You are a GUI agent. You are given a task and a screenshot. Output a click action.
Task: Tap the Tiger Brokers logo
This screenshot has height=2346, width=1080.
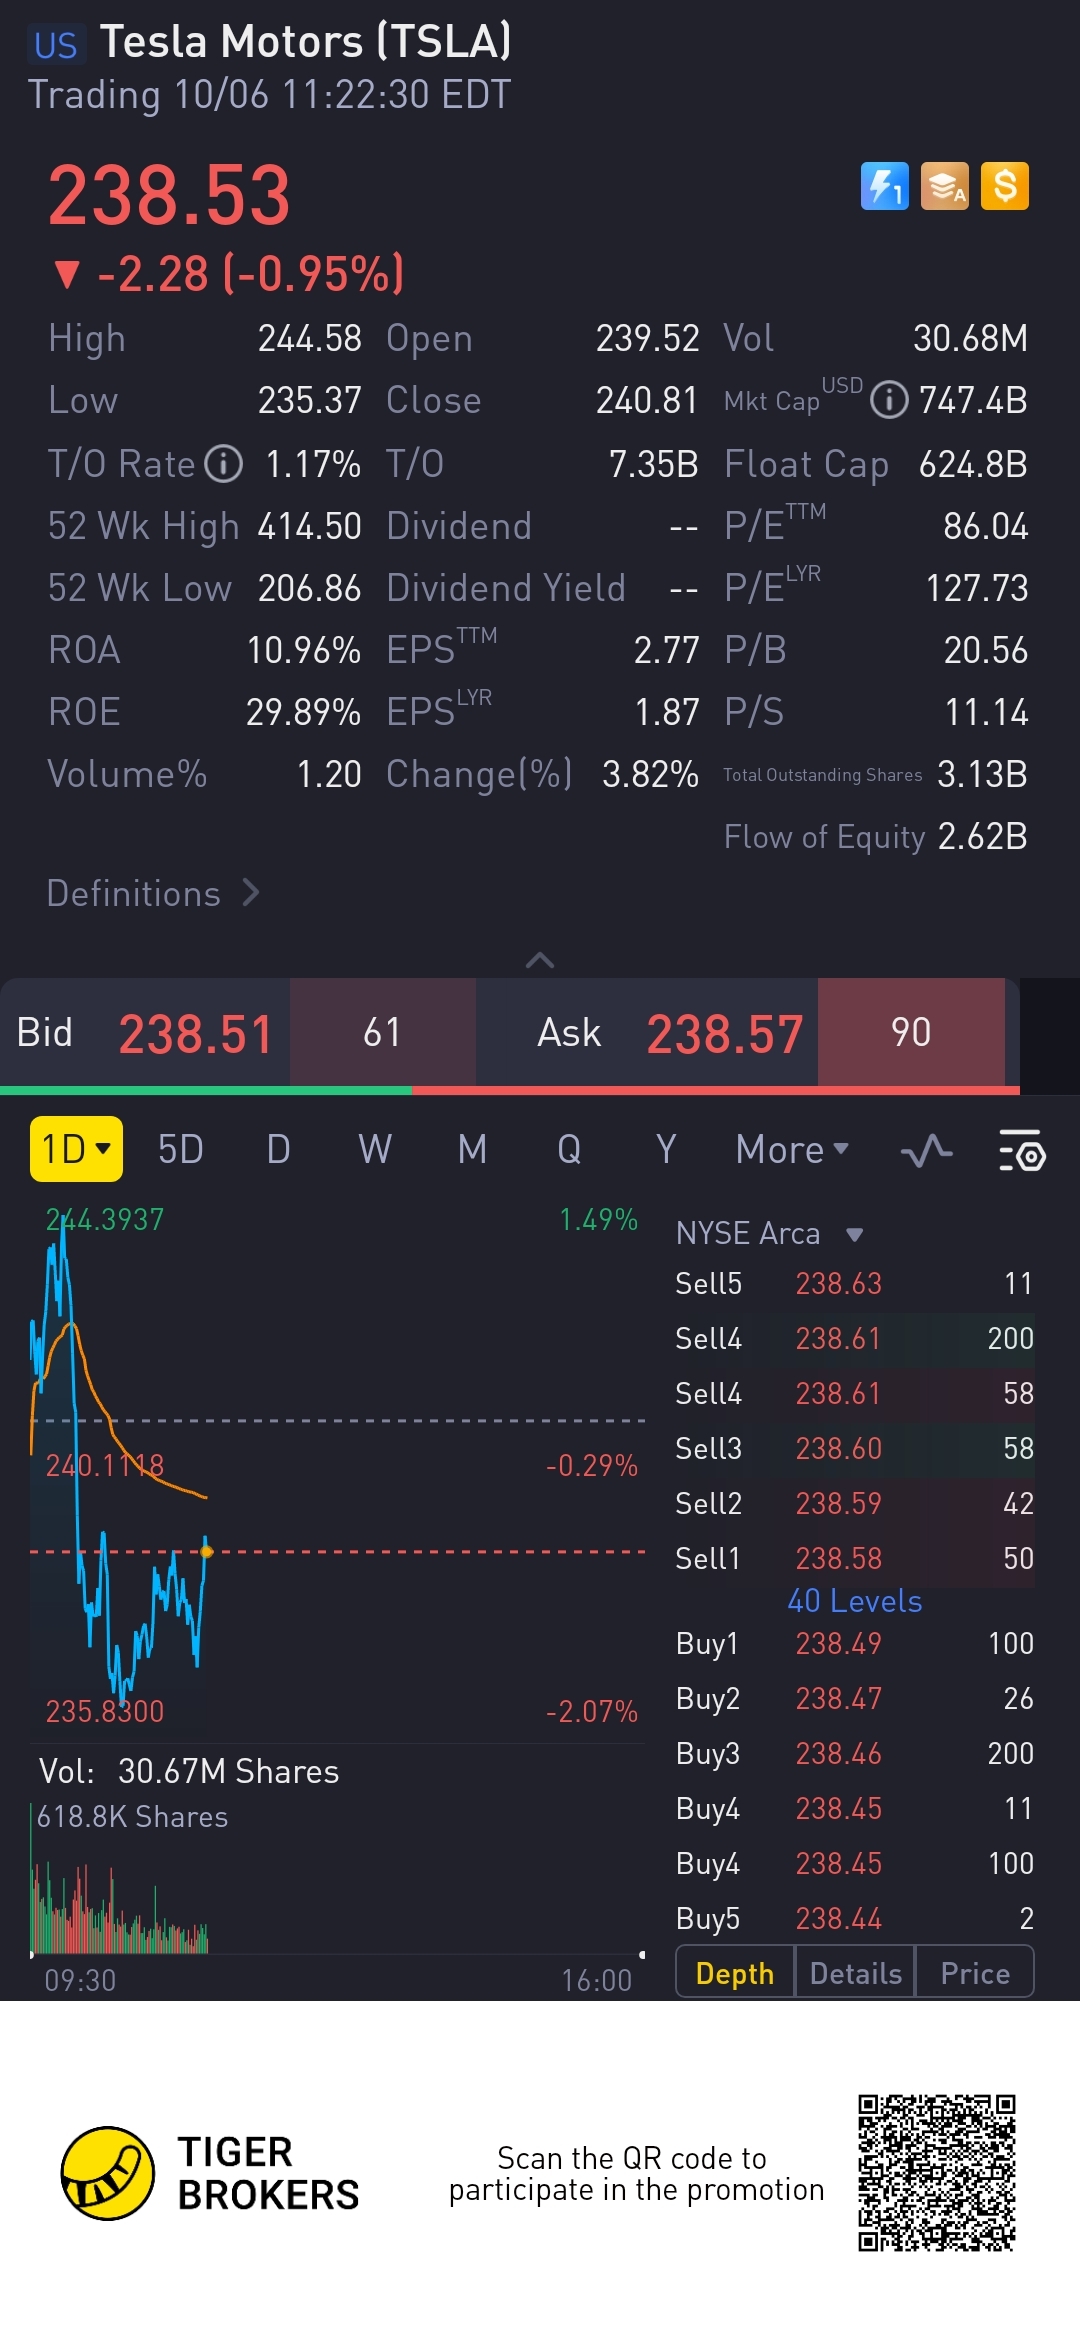pyautogui.click(x=210, y=2173)
